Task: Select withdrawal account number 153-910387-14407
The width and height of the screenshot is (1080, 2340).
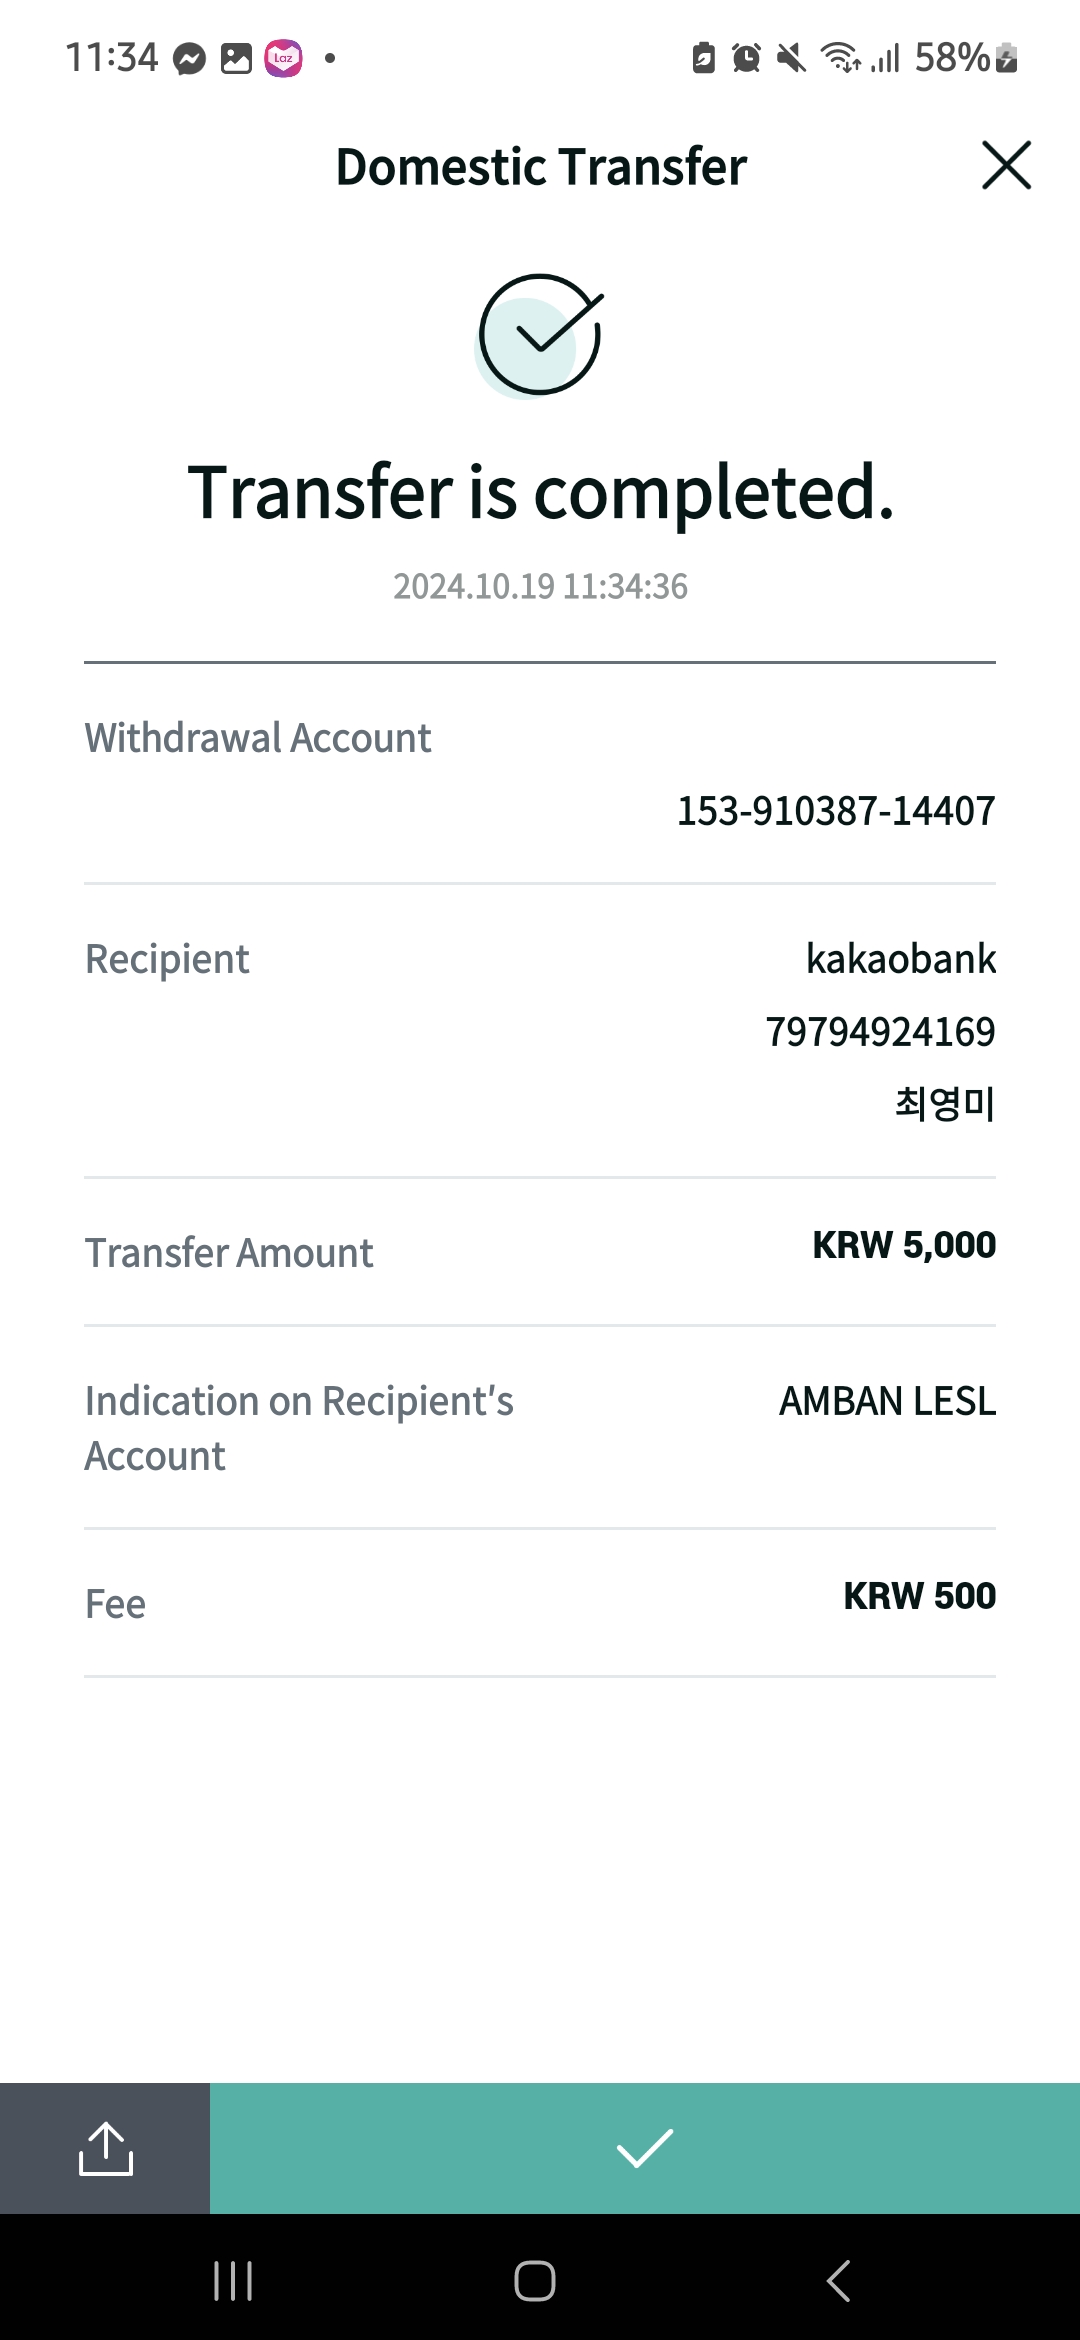Action: pos(836,811)
